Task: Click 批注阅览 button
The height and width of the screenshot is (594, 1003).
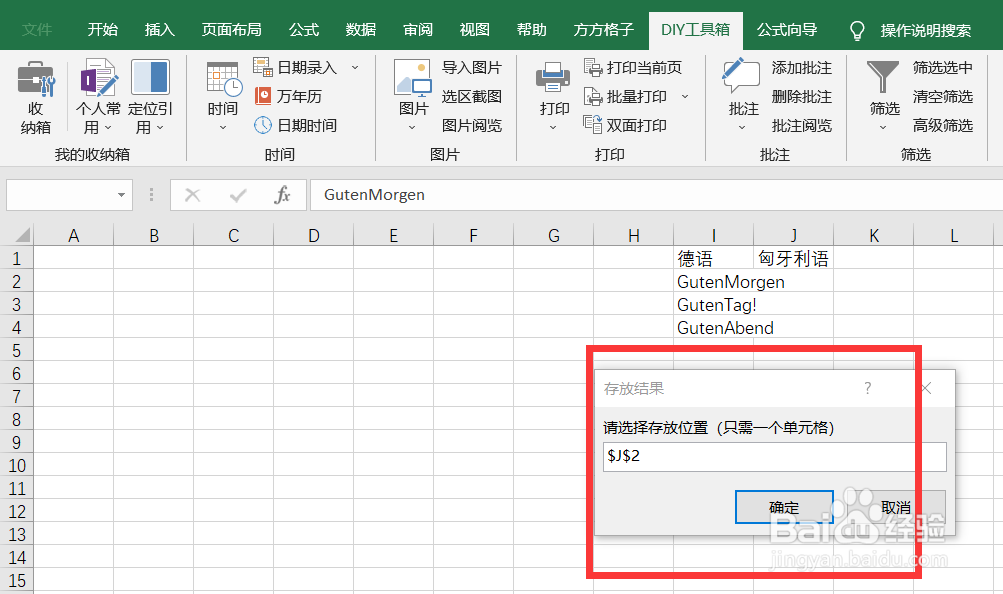Action: click(x=802, y=125)
